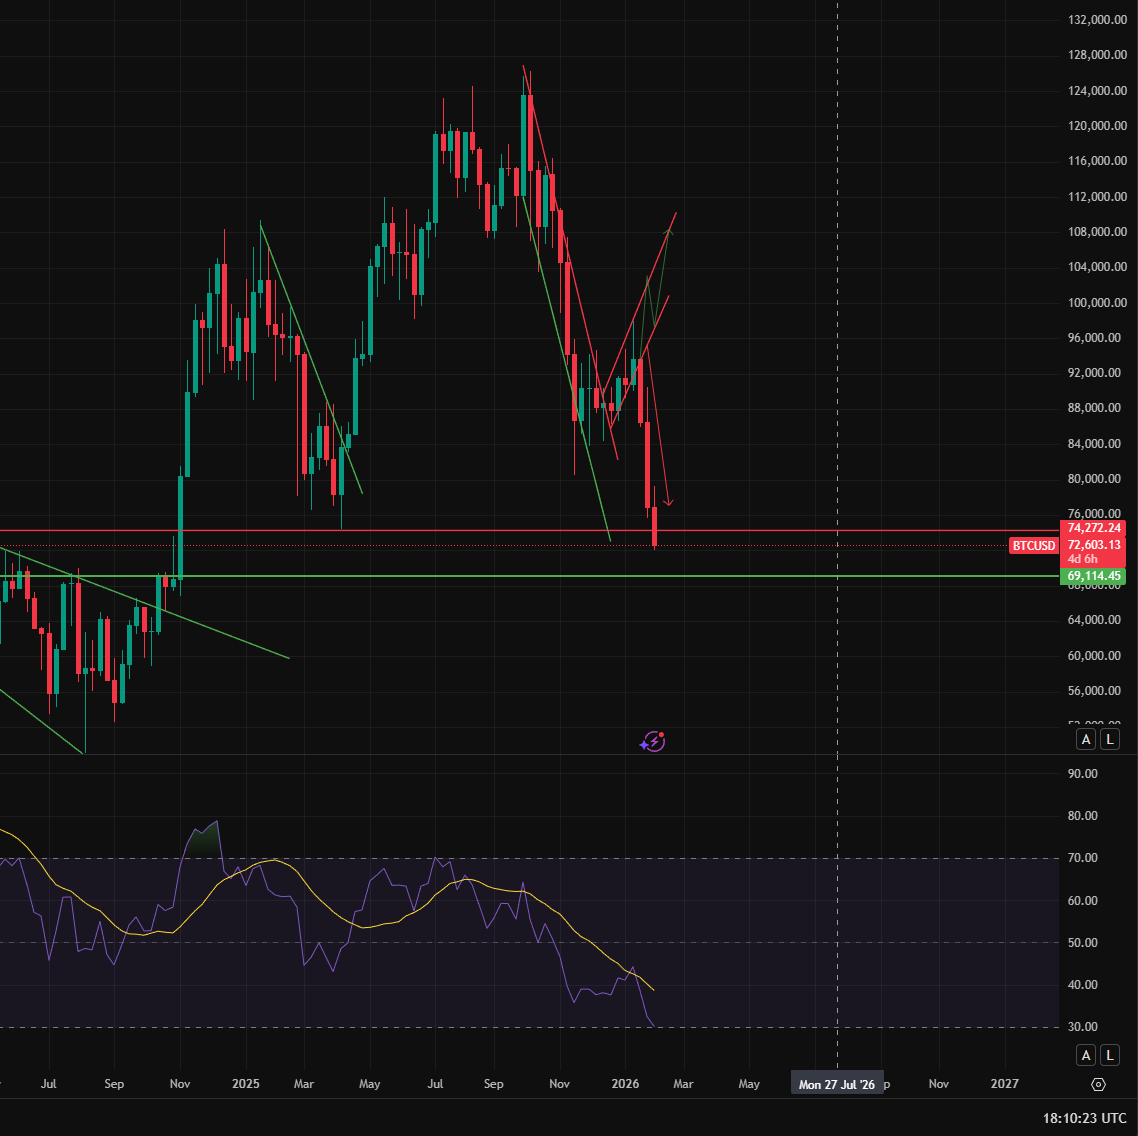Click the 116,000.00 price axis label
Screen dimensions: 1138x1136
pyautogui.click(x=1097, y=161)
